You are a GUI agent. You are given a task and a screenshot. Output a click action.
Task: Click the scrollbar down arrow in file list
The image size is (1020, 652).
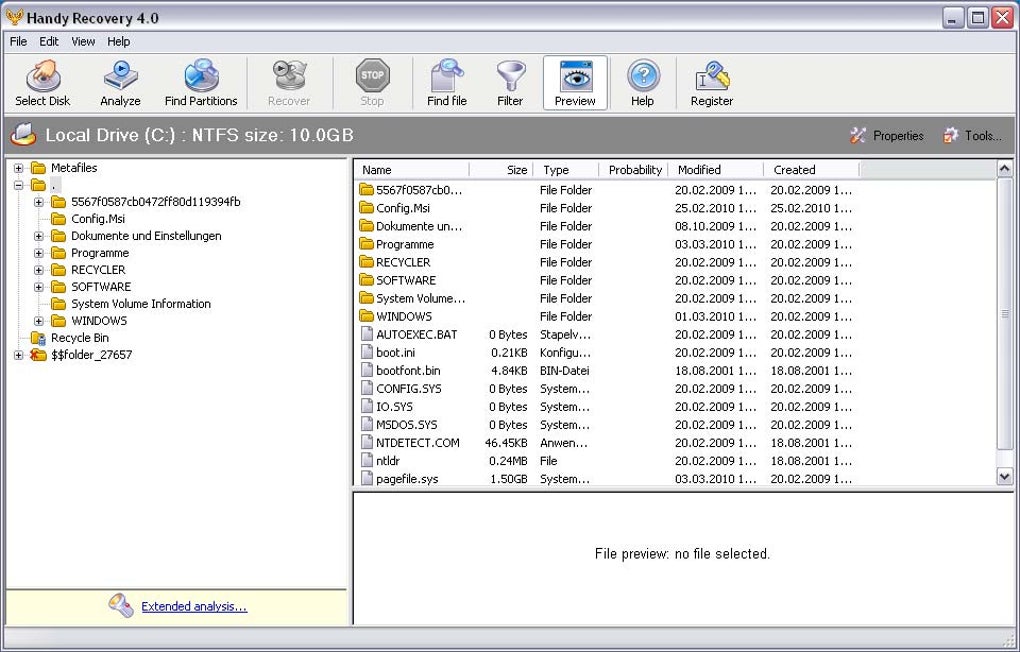1005,477
